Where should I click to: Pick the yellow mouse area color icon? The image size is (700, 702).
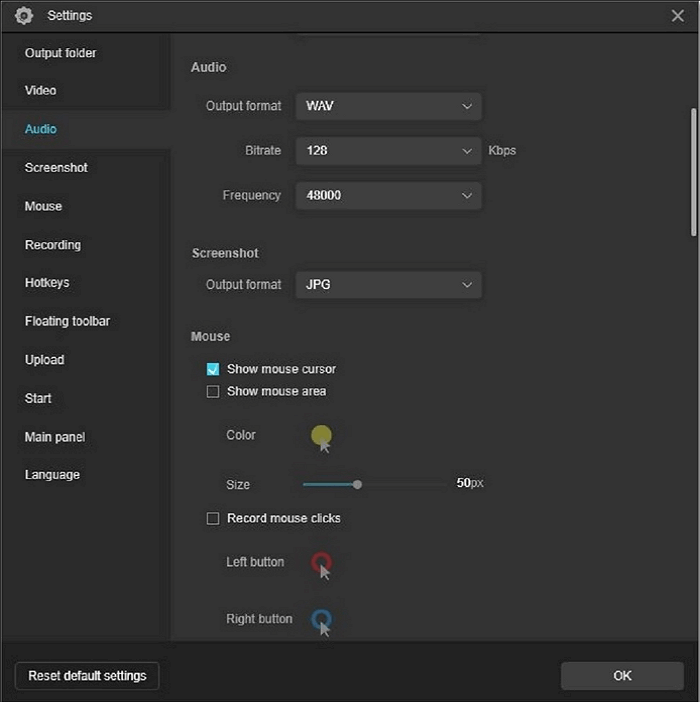[x=321, y=437]
